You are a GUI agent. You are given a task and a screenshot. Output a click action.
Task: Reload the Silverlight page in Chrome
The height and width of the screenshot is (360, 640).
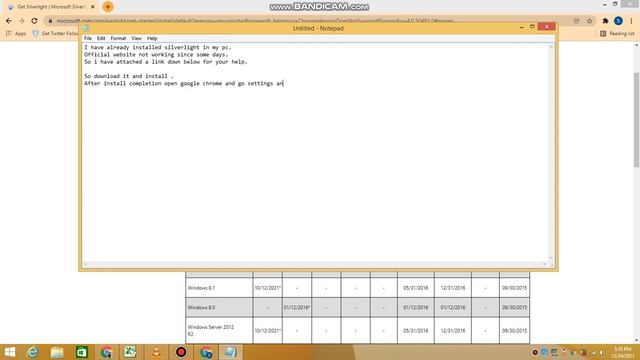tap(34, 21)
